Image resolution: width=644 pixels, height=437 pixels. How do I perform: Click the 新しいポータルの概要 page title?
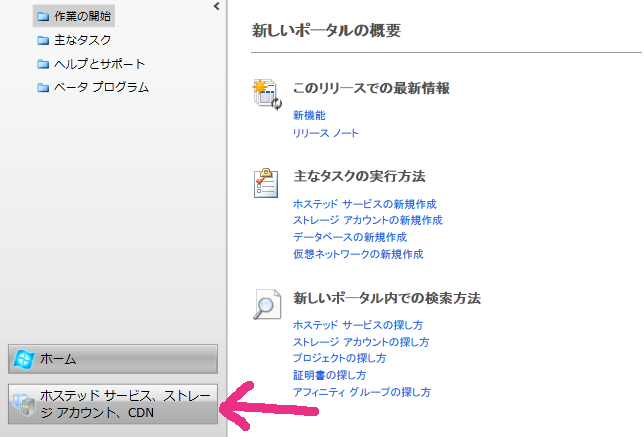[x=327, y=31]
